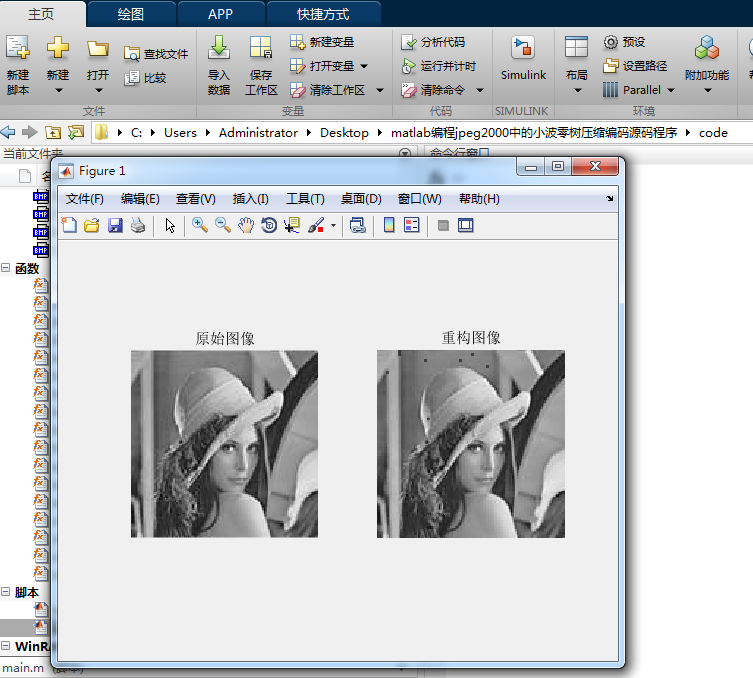Image resolution: width=753 pixels, height=678 pixels.
Task: Click the yellow plus New (新建) icon
Action: pos(58,48)
